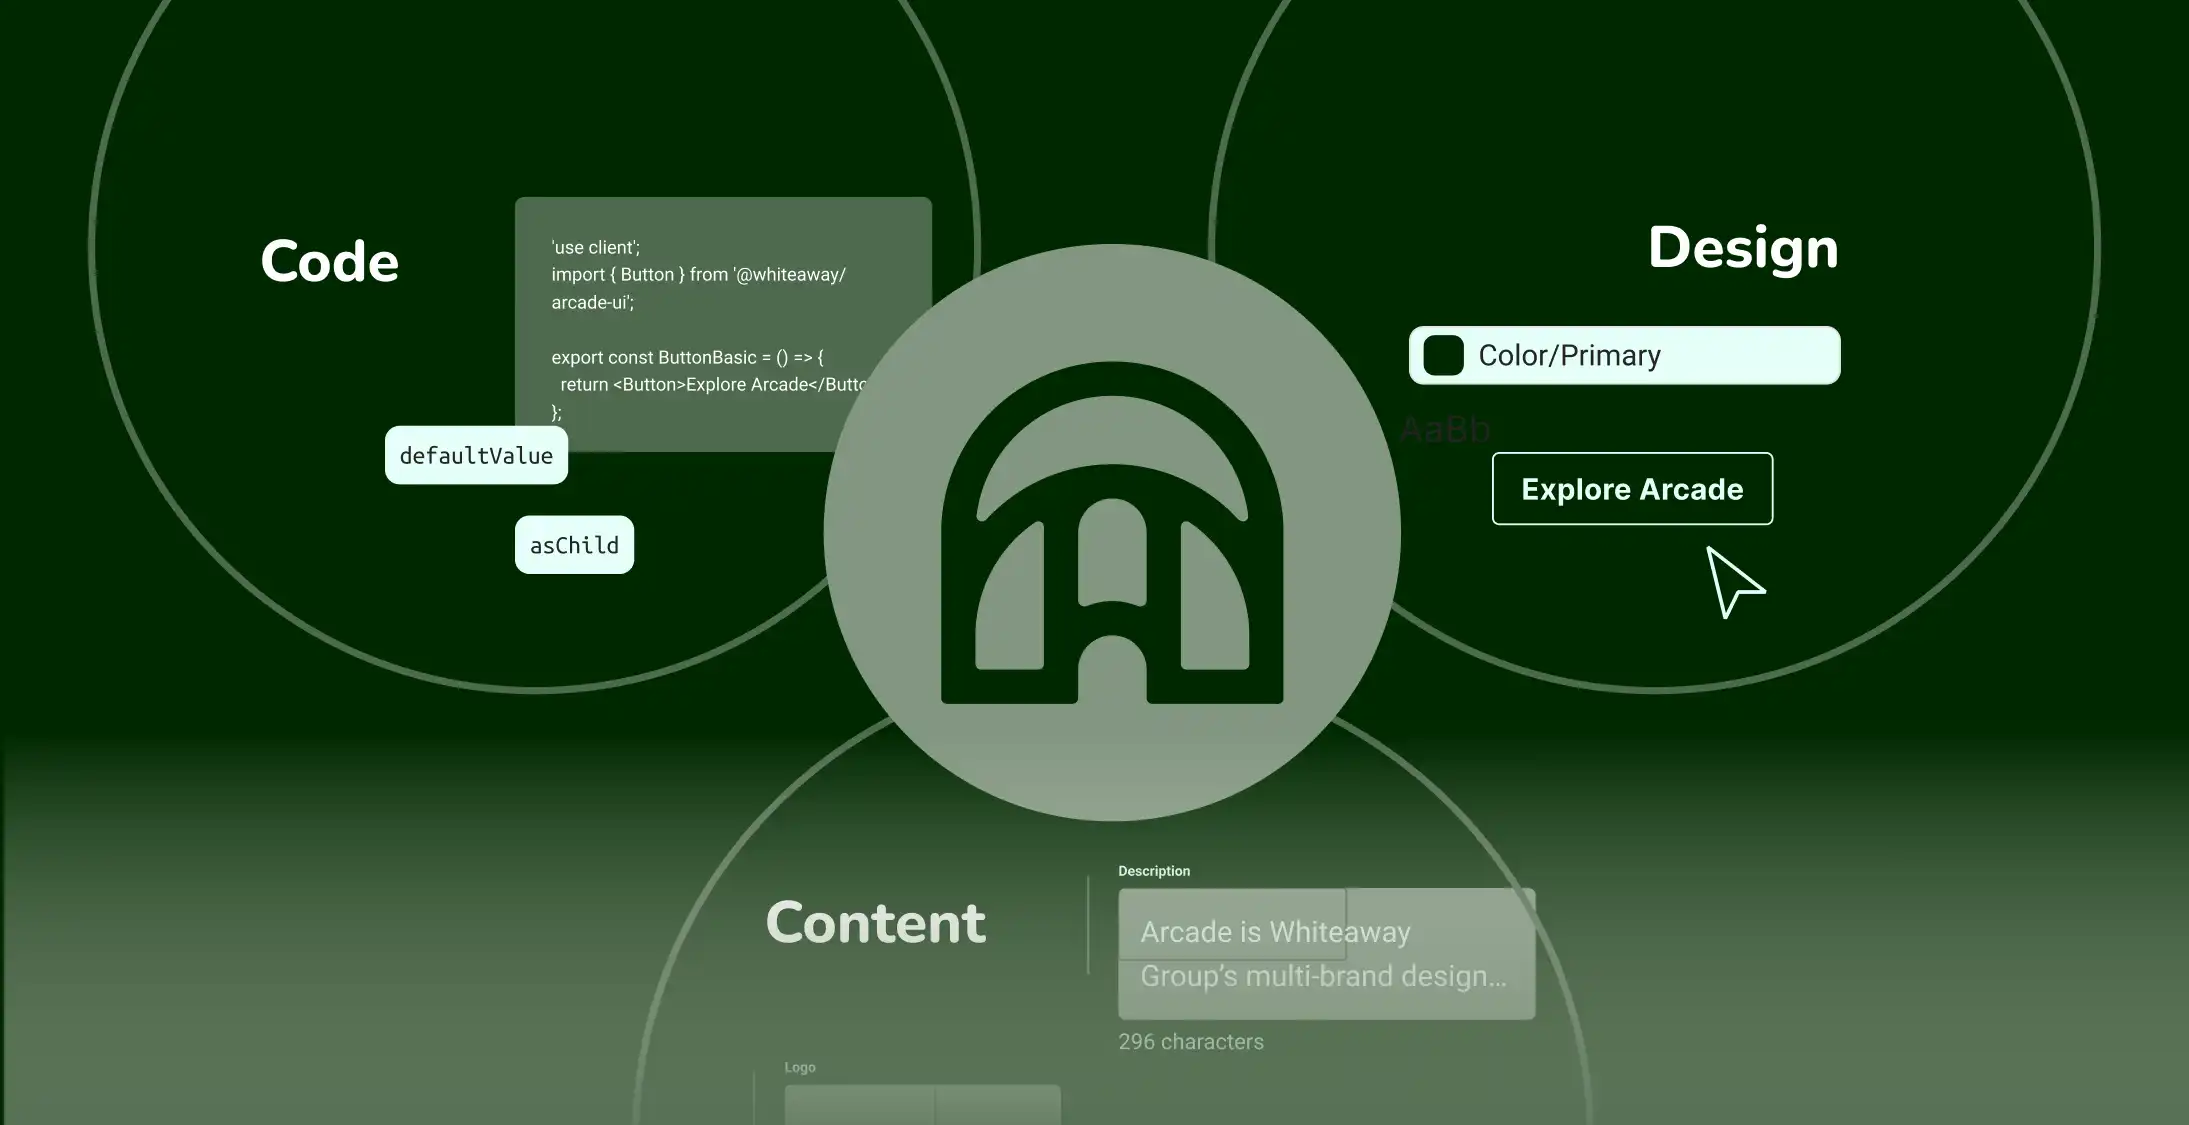Click 'export const ButtonBasic' code line
This screenshot has width=2189, height=1125.
(687, 357)
